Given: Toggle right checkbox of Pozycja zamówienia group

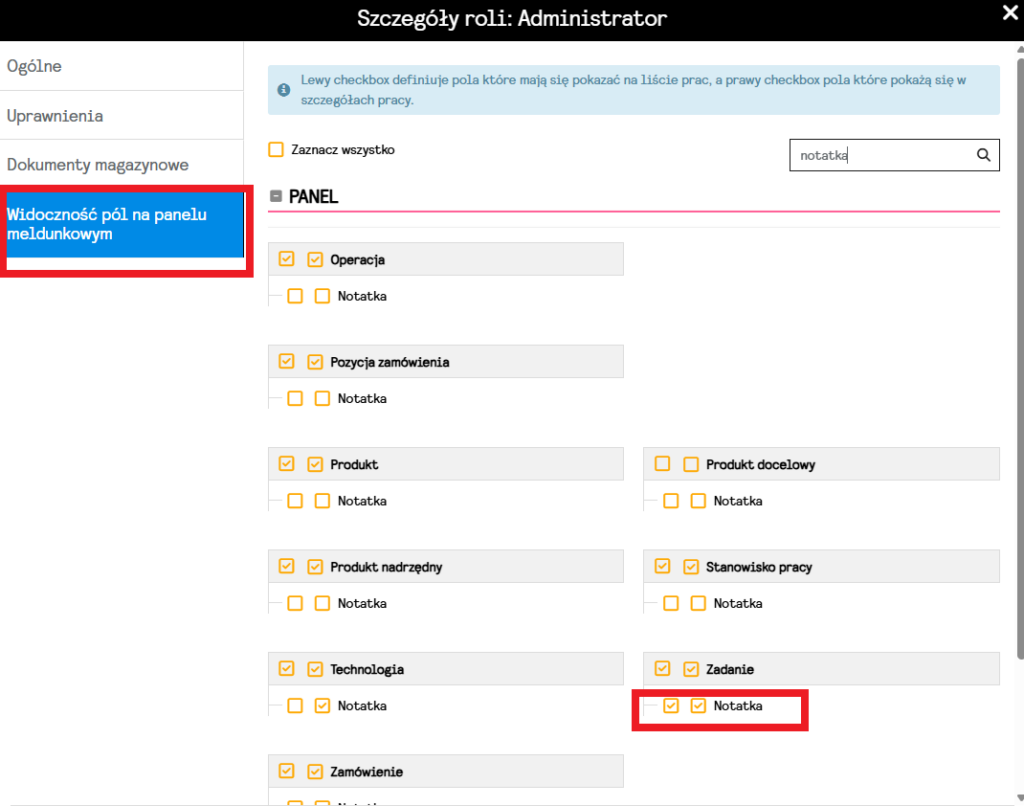Looking at the screenshot, I should pyautogui.click(x=315, y=362).
